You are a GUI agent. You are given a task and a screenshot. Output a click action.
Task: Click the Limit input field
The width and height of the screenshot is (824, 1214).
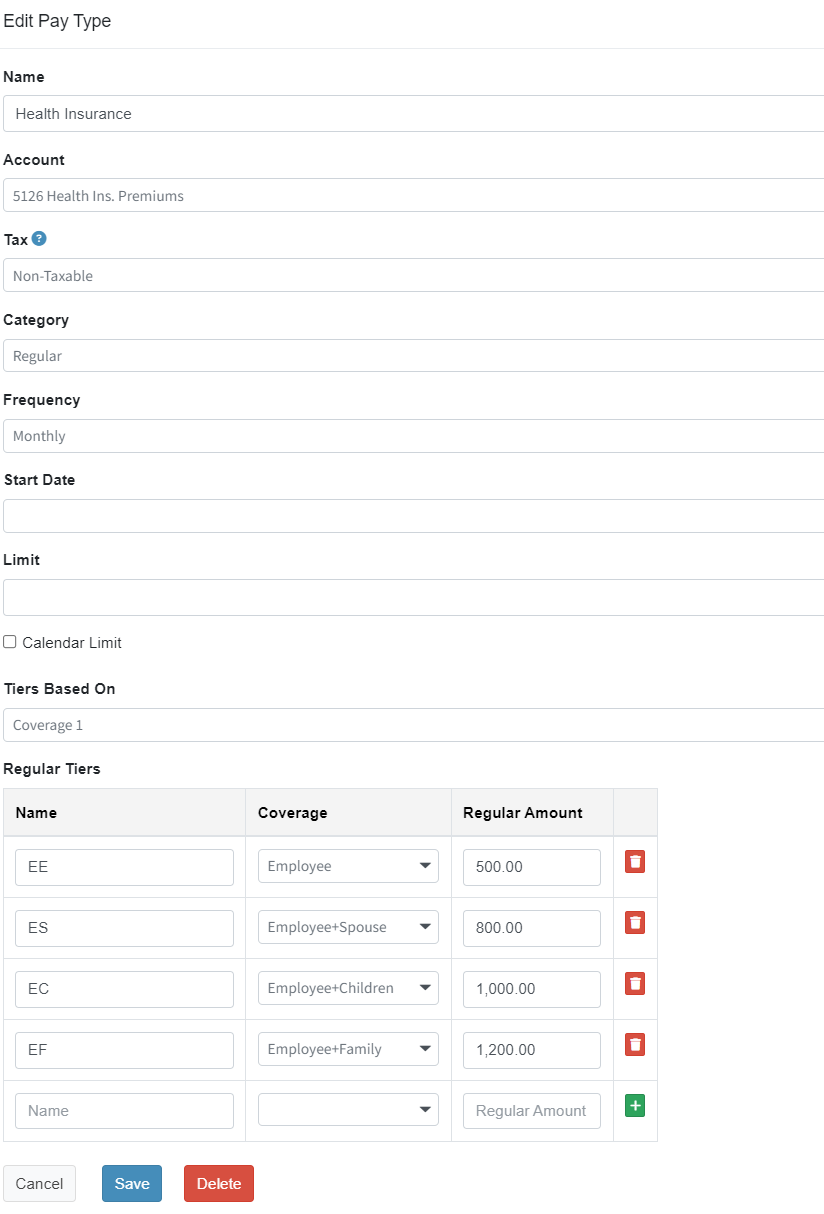pos(414,597)
